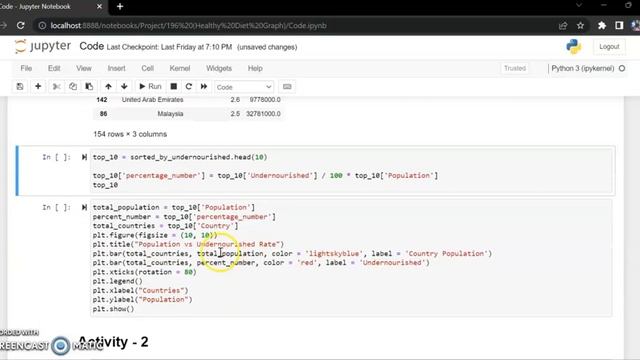640x360 pixels.
Task: Click the Last Checkpoint status text
Action: coord(169,47)
